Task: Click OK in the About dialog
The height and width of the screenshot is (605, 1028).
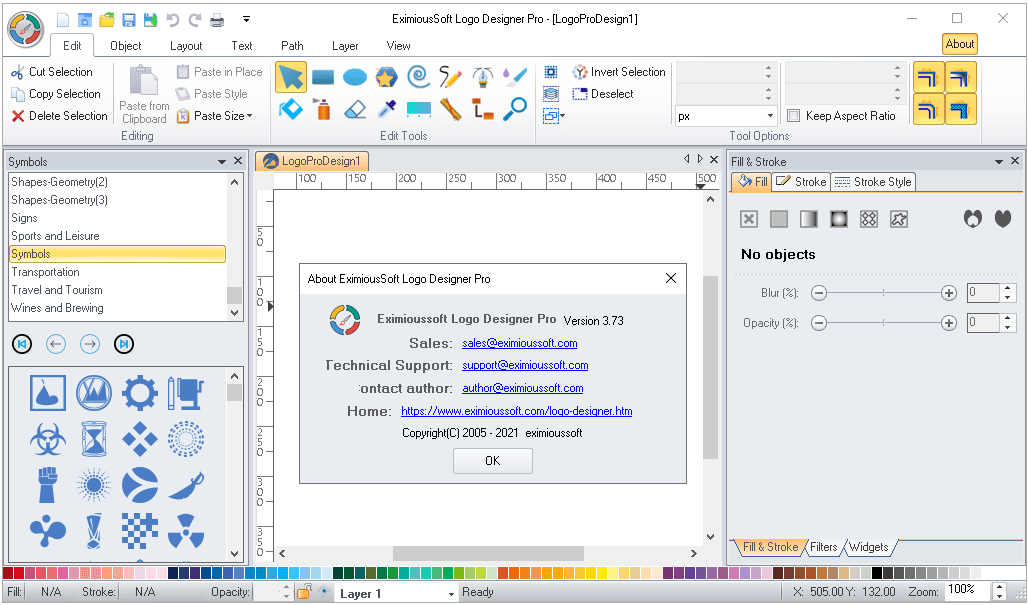Action: [x=492, y=461]
